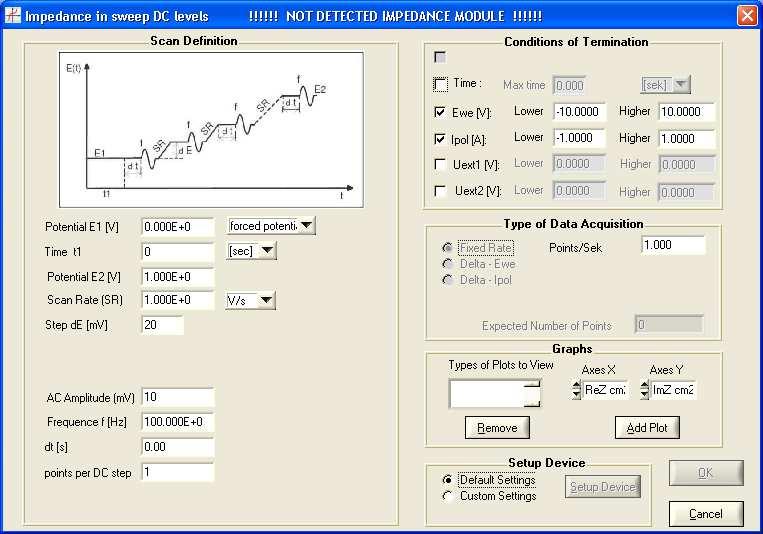Enable the Uext1 [V] checkbox
Screen dimensions: 763x534
440,165
